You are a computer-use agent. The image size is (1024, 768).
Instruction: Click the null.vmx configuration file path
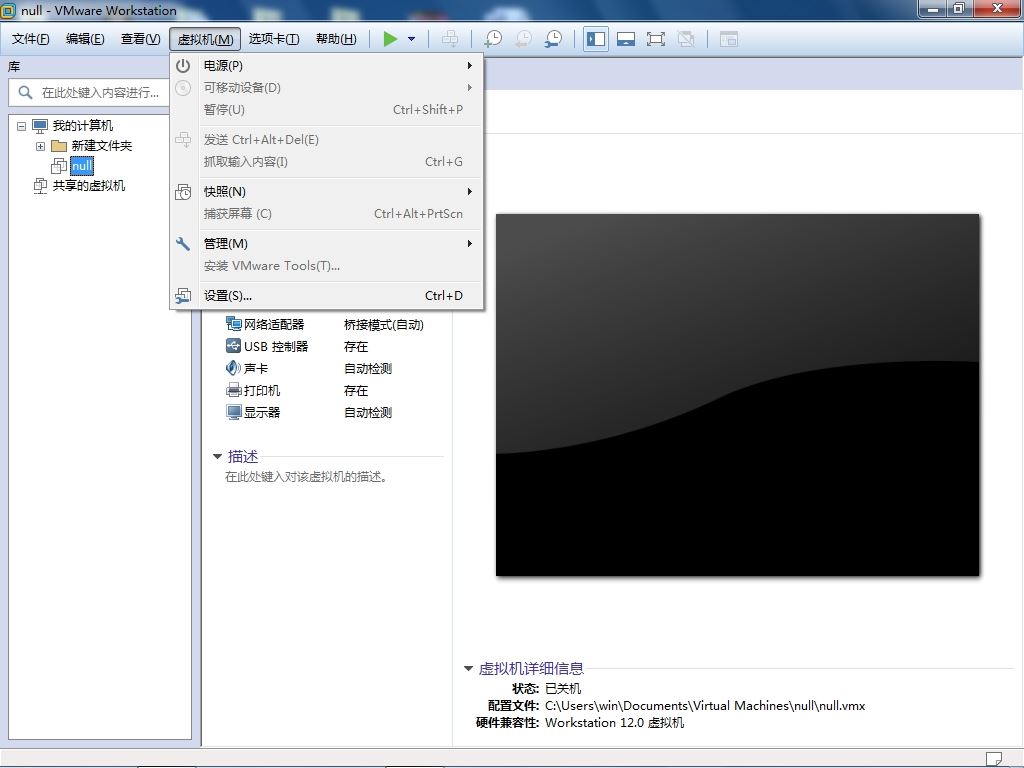[x=705, y=706]
